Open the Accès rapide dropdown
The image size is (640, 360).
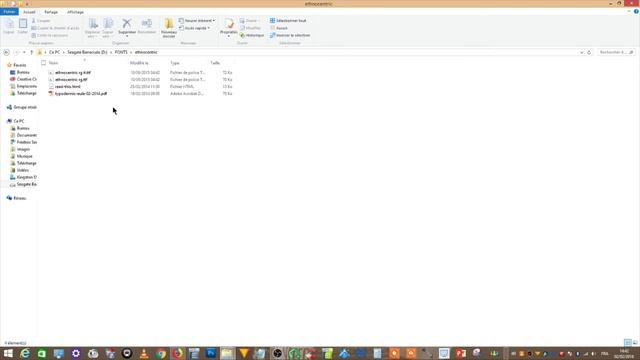pos(195,28)
